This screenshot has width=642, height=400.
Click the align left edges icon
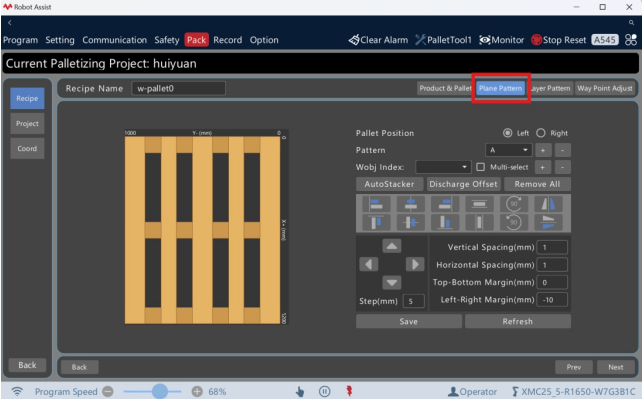click(x=376, y=204)
